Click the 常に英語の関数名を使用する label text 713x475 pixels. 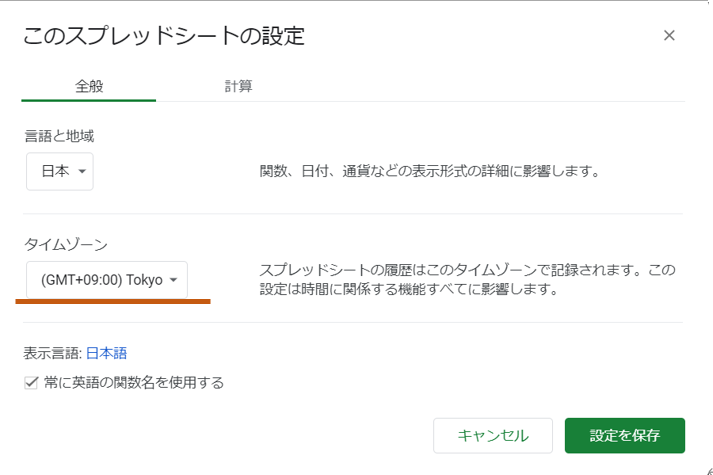[x=133, y=382]
